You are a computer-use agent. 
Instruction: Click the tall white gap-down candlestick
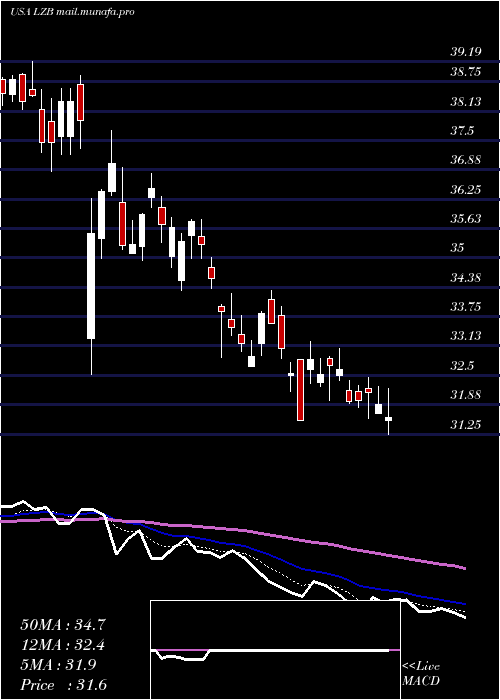(91, 286)
